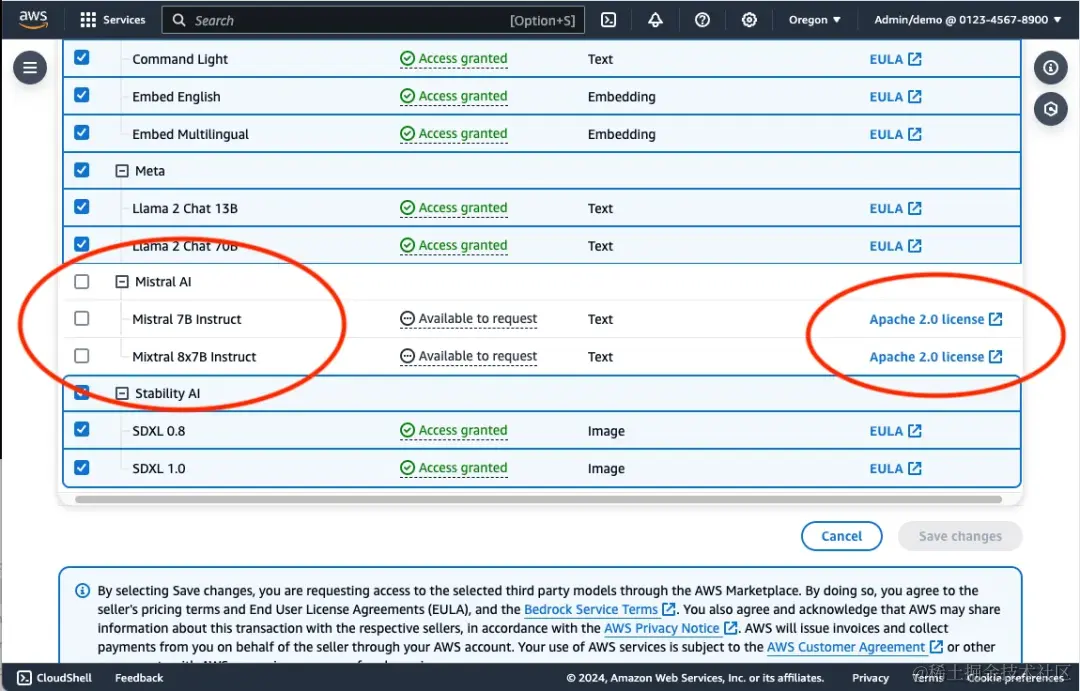Open Cookie preferences in the footer

[1015, 678]
